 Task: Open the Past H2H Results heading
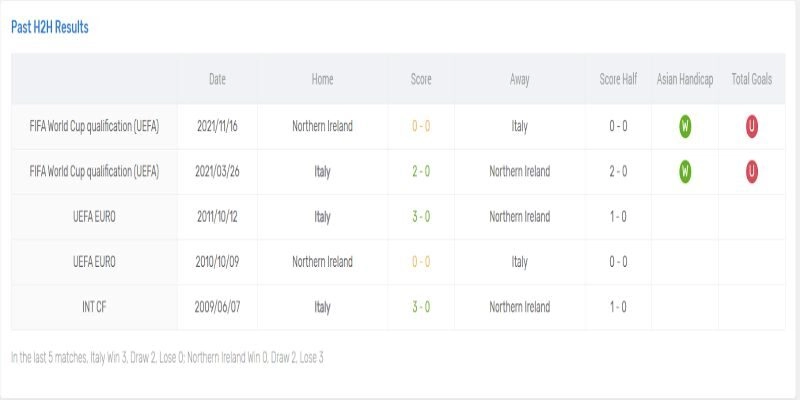click(50, 28)
